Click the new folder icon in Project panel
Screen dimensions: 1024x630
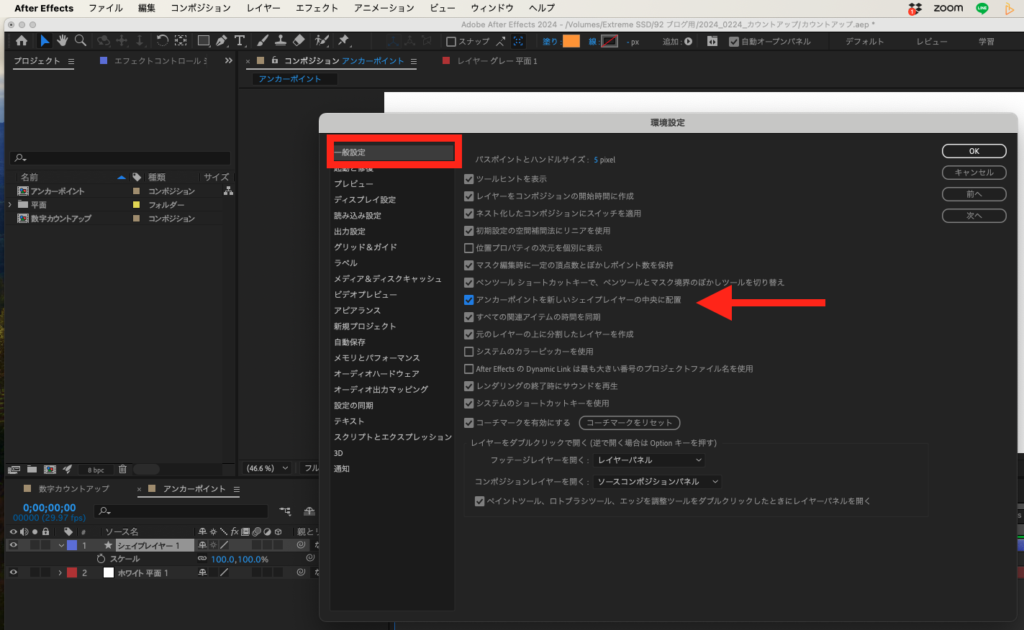31,468
